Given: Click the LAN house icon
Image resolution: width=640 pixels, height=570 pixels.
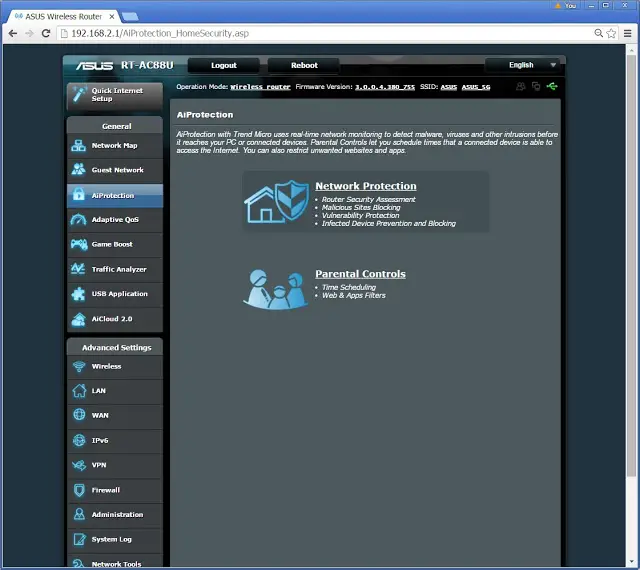Looking at the screenshot, I should click(x=79, y=391).
